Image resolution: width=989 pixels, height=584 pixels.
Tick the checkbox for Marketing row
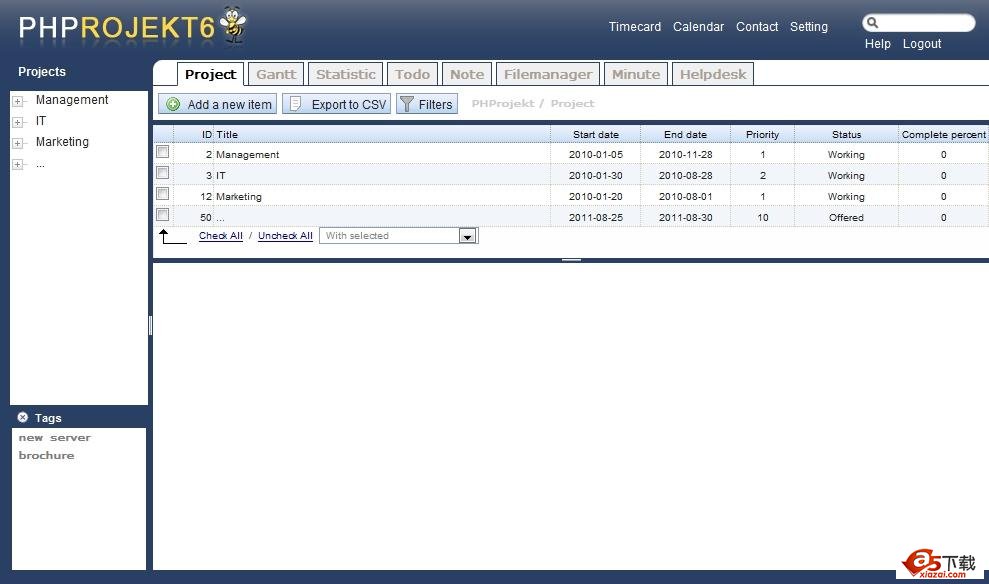[x=163, y=193]
